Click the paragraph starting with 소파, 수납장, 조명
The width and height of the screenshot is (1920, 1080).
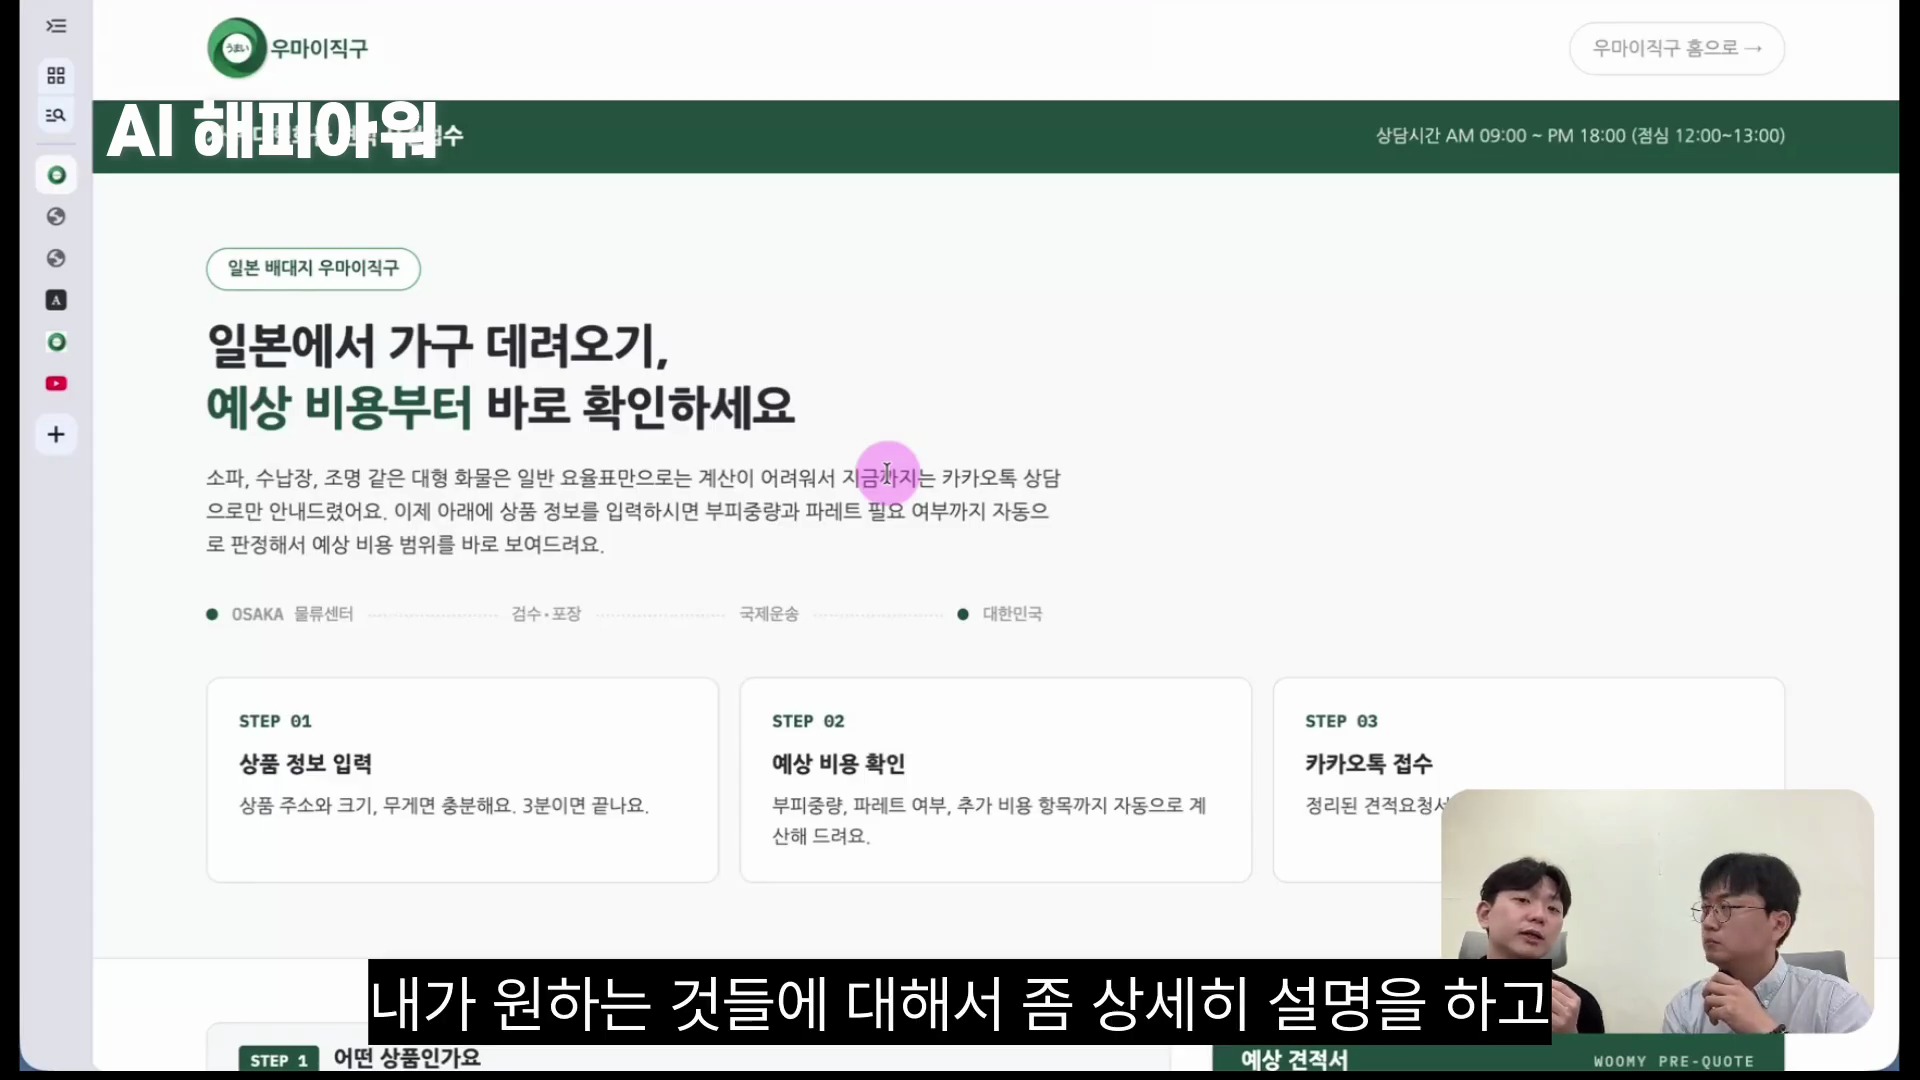pyautogui.click(x=633, y=511)
